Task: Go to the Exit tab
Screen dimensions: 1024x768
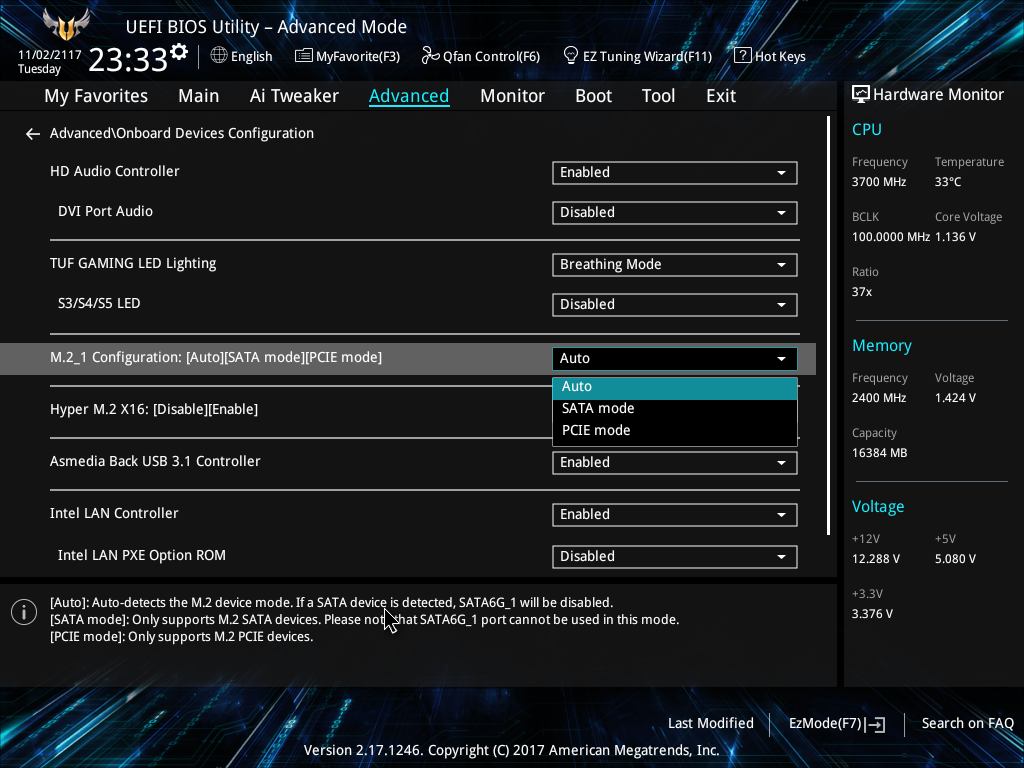Action: pos(721,96)
